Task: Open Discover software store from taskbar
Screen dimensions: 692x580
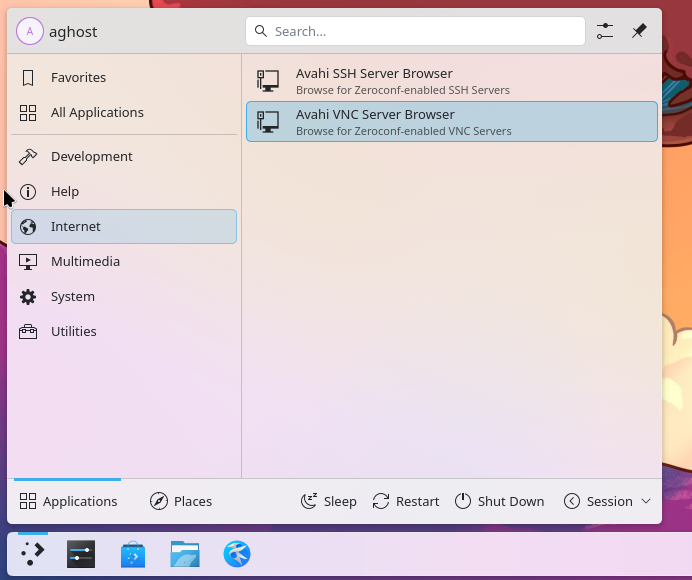Action: click(133, 554)
